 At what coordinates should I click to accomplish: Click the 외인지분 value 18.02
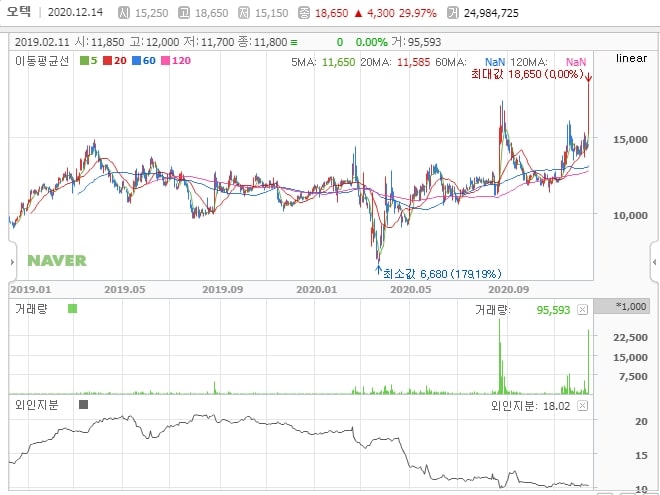[x=556, y=406]
